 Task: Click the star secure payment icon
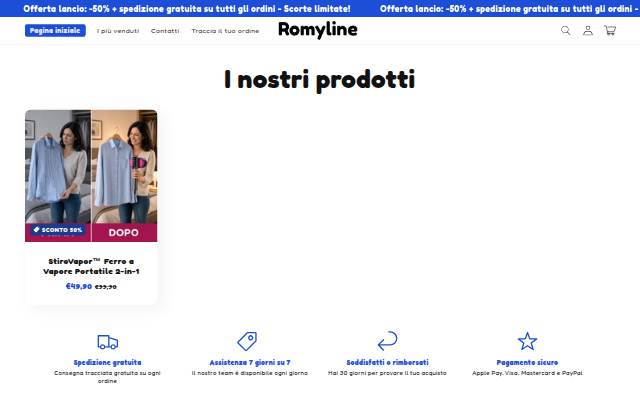pyautogui.click(x=527, y=341)
